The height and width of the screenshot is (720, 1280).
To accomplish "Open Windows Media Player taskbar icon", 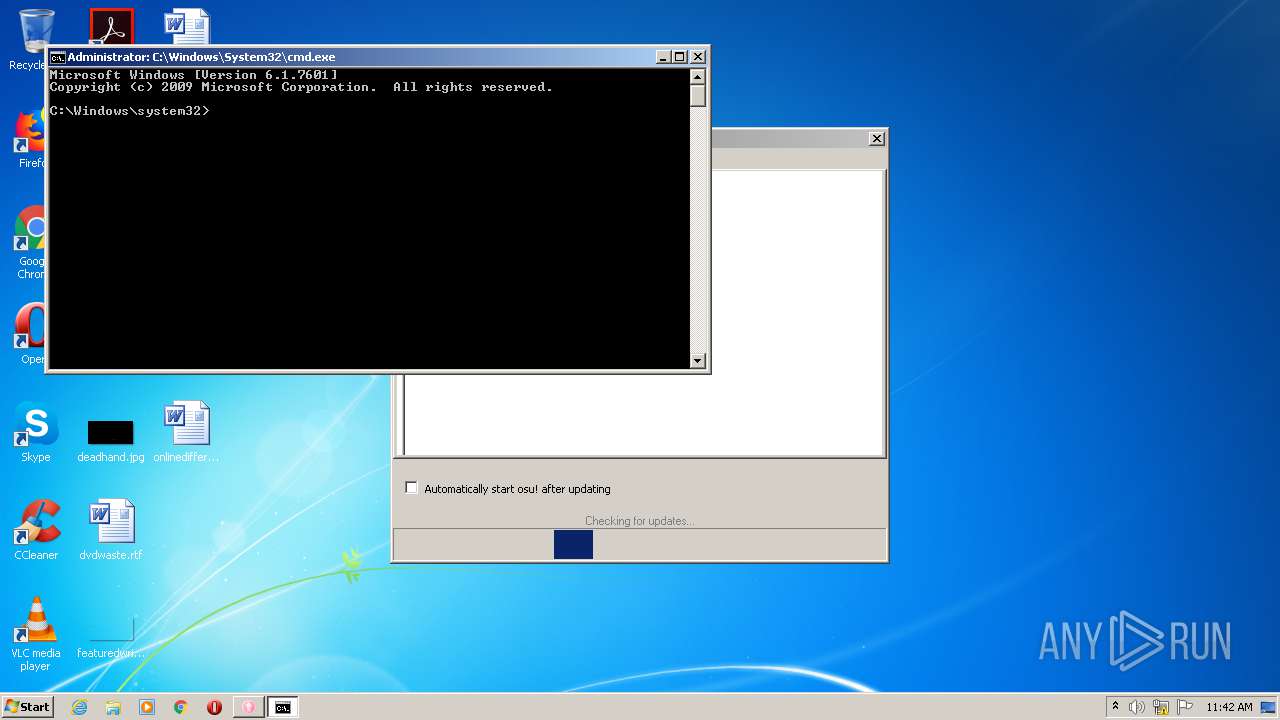I will point(147,707).
